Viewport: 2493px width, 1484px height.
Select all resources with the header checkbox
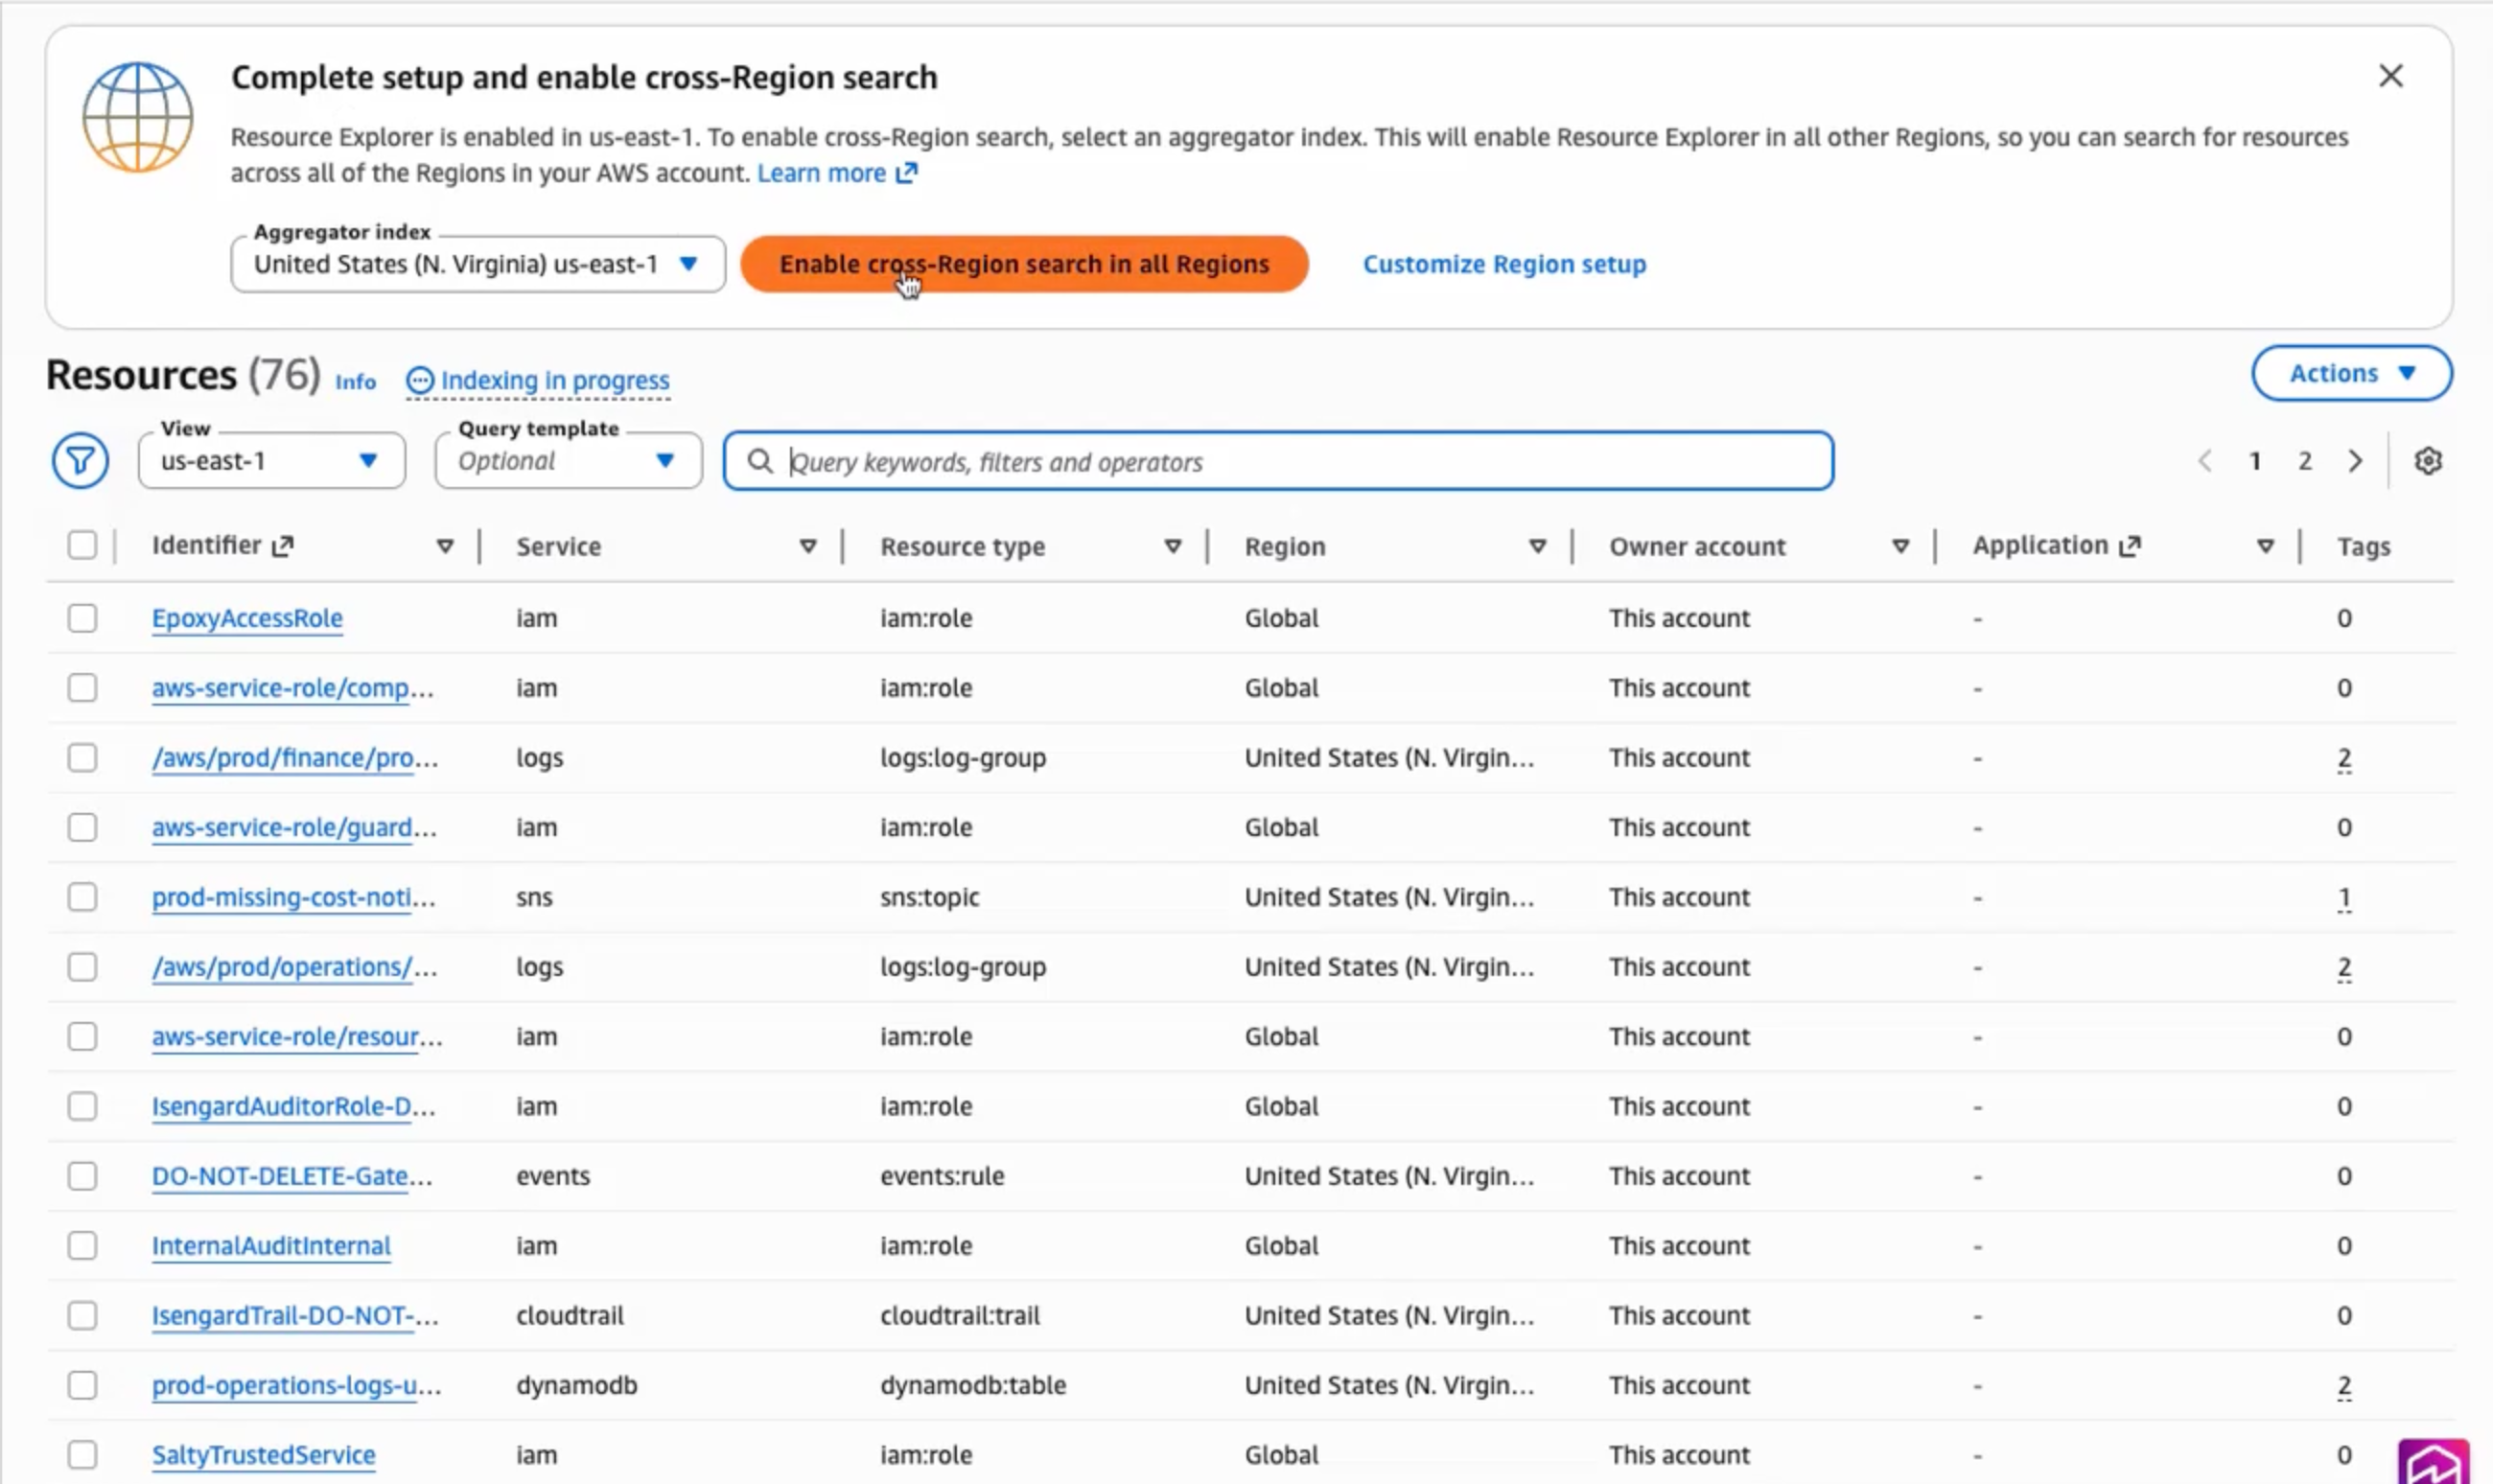(x=82, y=545)
